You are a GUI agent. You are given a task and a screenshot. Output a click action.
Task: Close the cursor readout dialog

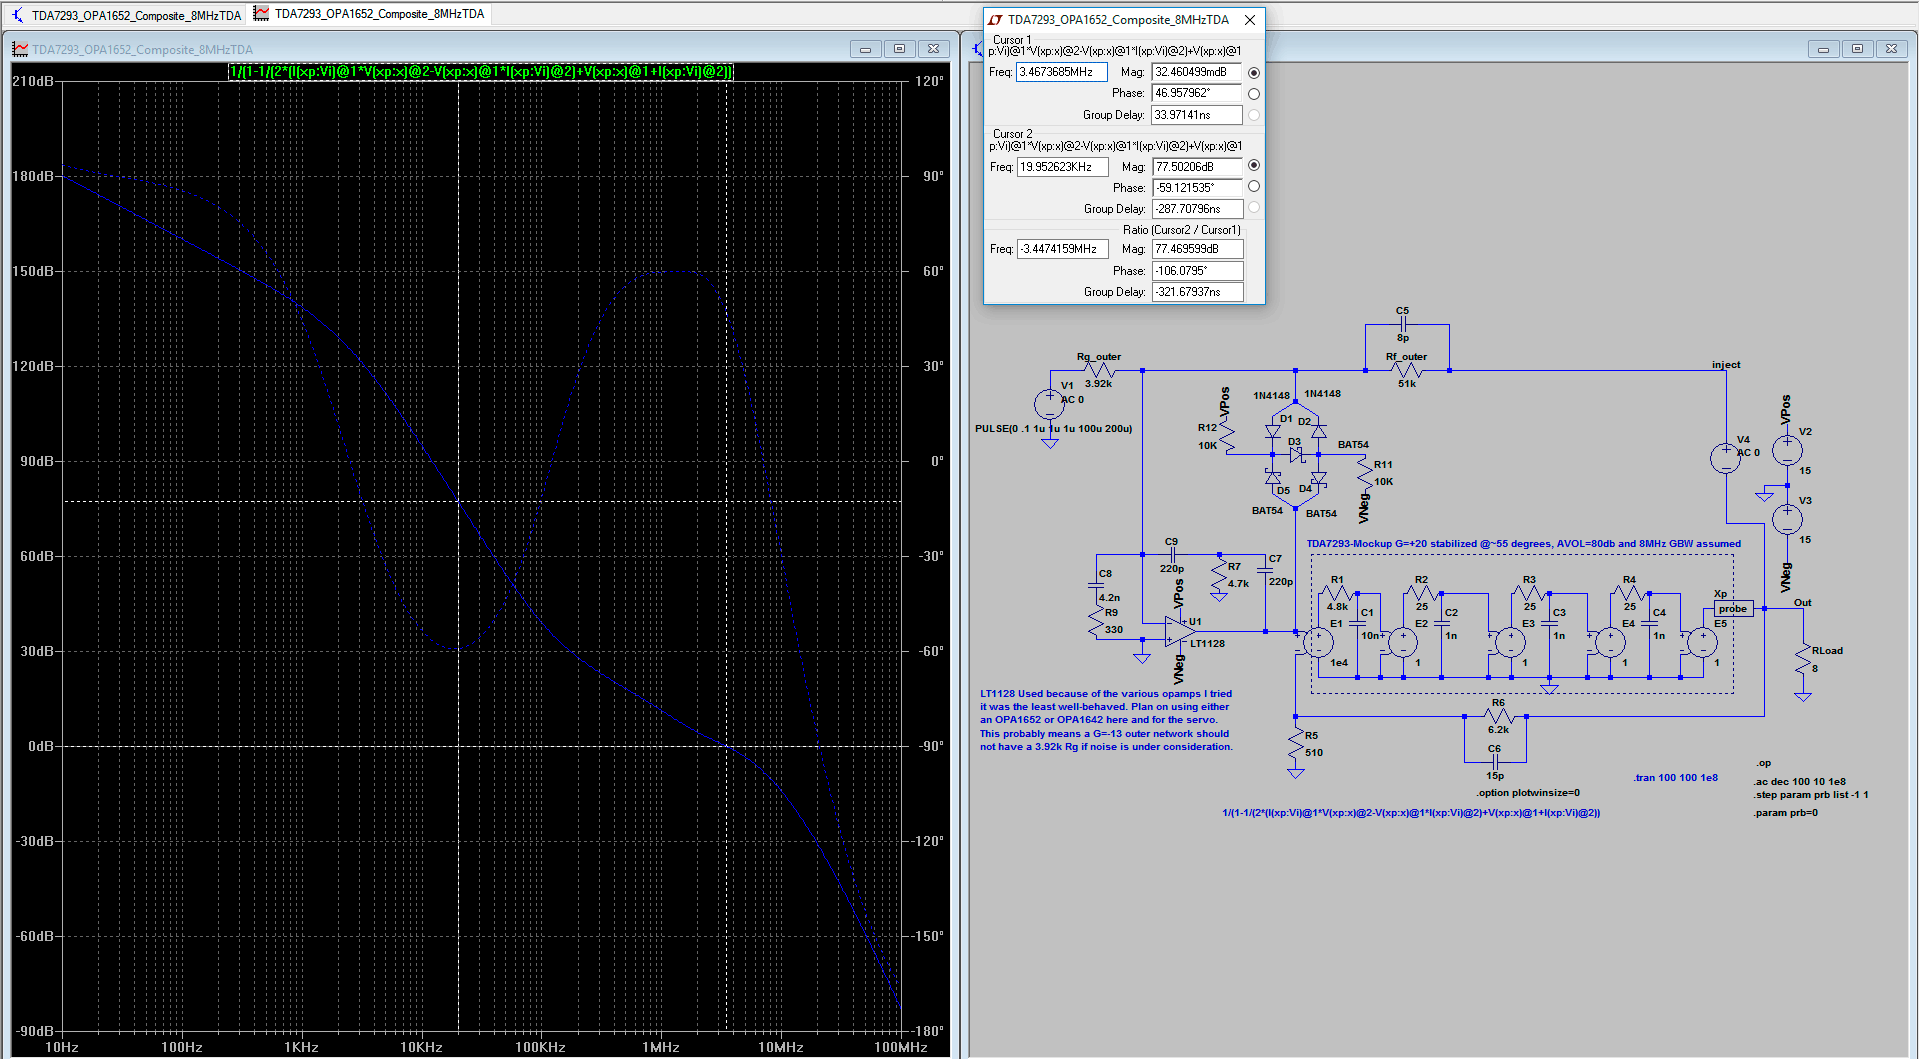[1250, 20]
